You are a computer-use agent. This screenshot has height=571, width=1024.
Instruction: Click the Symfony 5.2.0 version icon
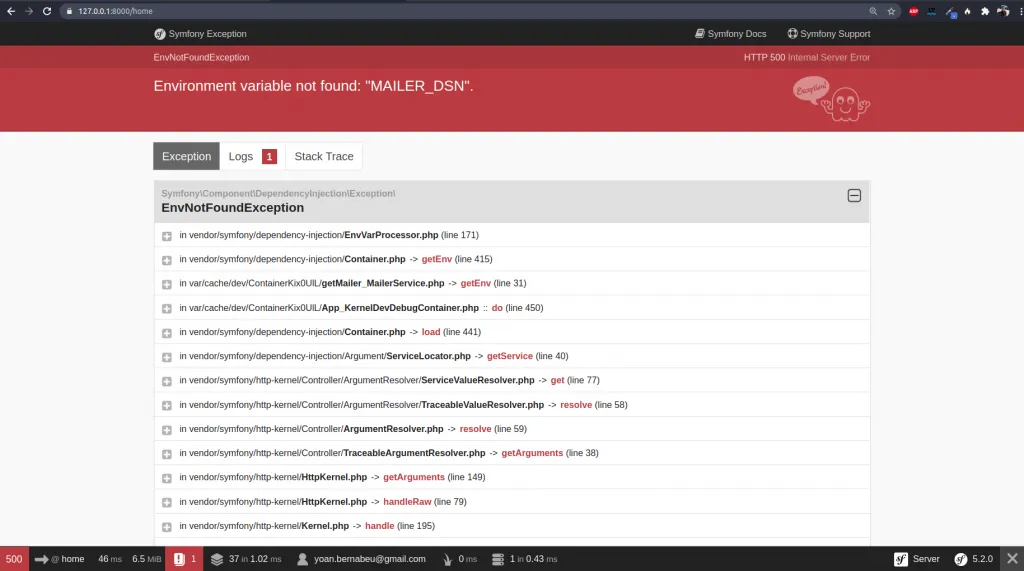961,559
